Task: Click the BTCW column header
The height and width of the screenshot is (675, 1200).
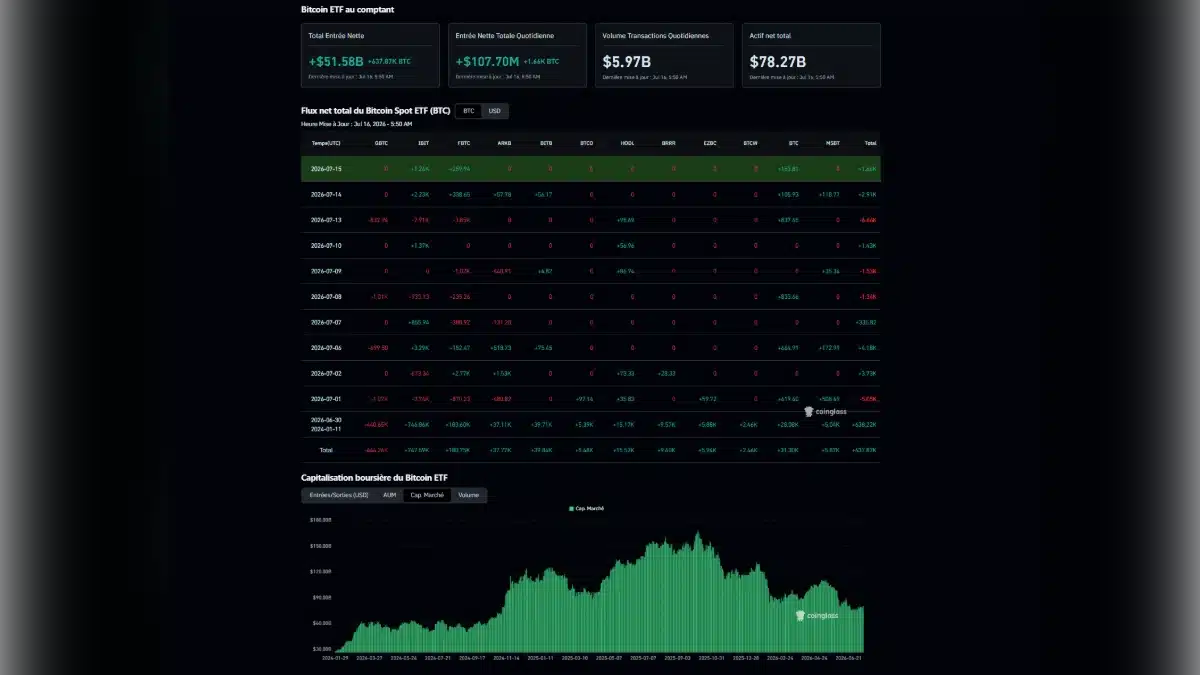Action: click(x=751, y=143)
